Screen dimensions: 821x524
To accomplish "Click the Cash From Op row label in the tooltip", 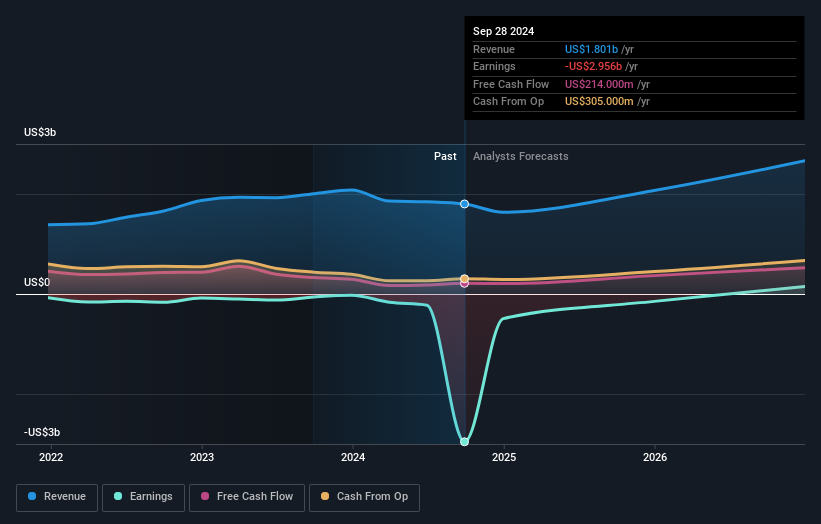I will tap(508, 102).
